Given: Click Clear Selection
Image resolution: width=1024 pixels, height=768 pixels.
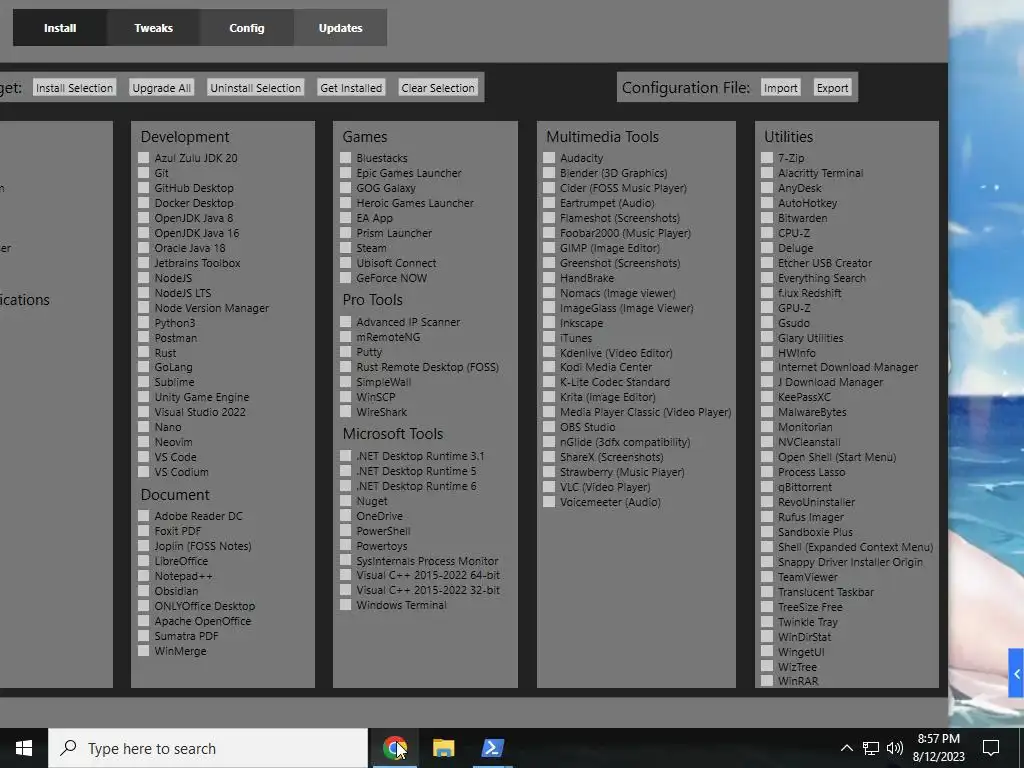Looking at the screenshot, I should 438,88.
